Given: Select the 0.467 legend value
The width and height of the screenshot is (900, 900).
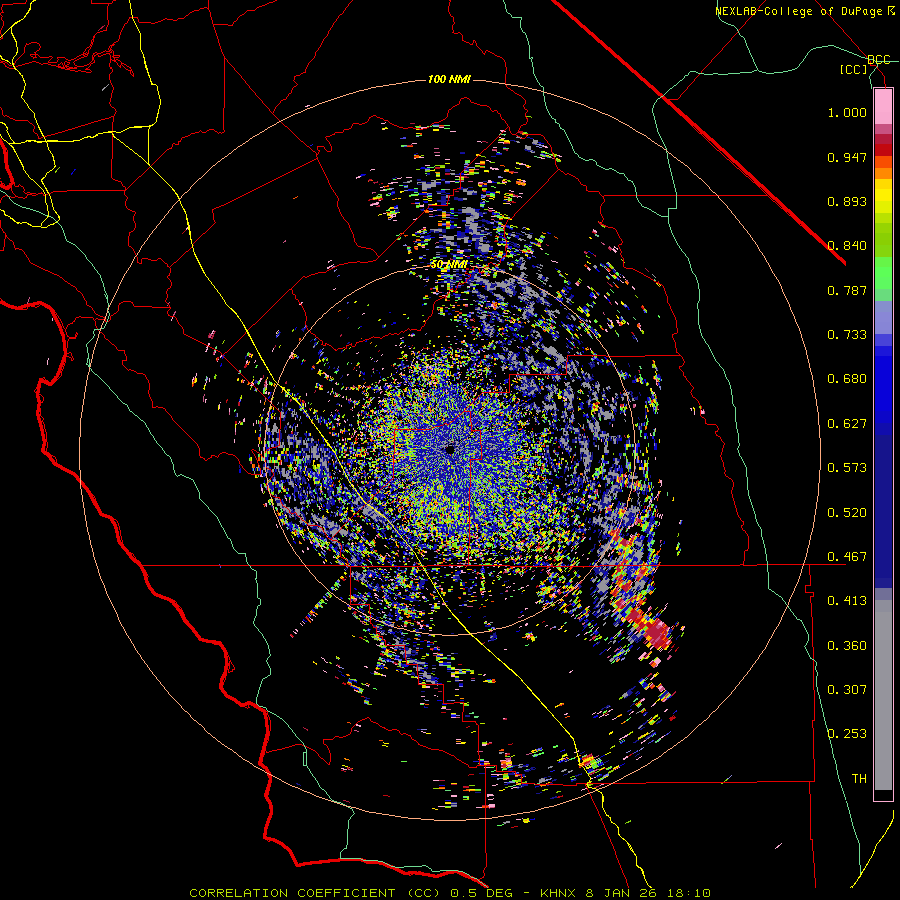Looking at the screenshot, I should click(847, 557).
